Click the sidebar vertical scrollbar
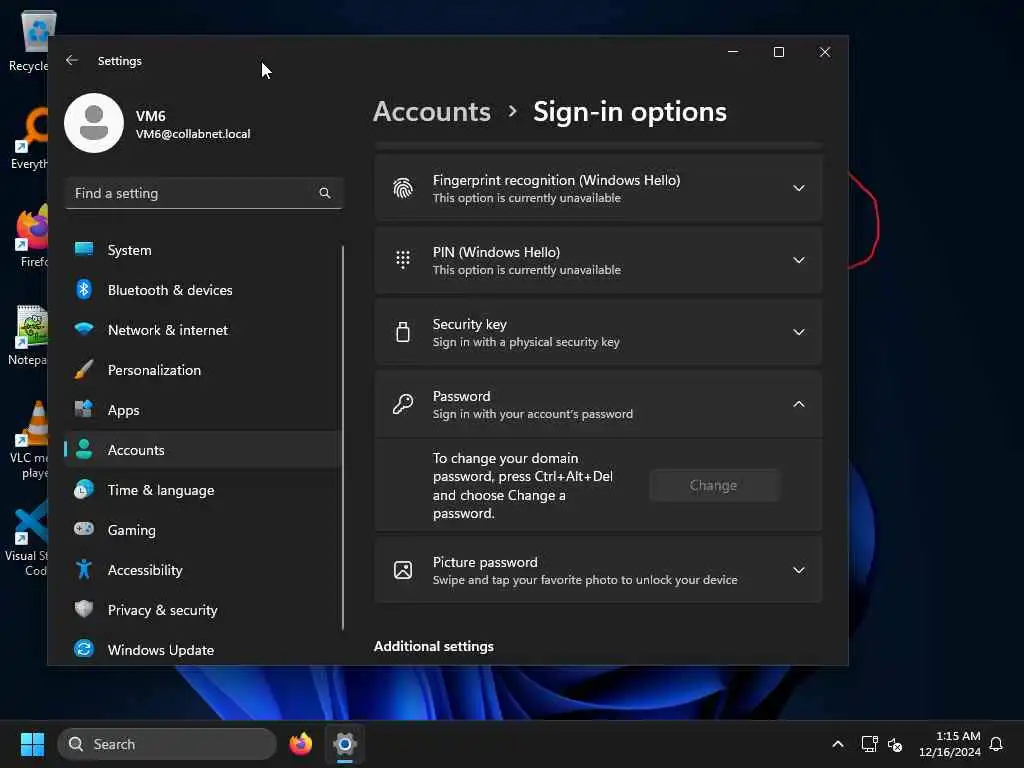 342,438
